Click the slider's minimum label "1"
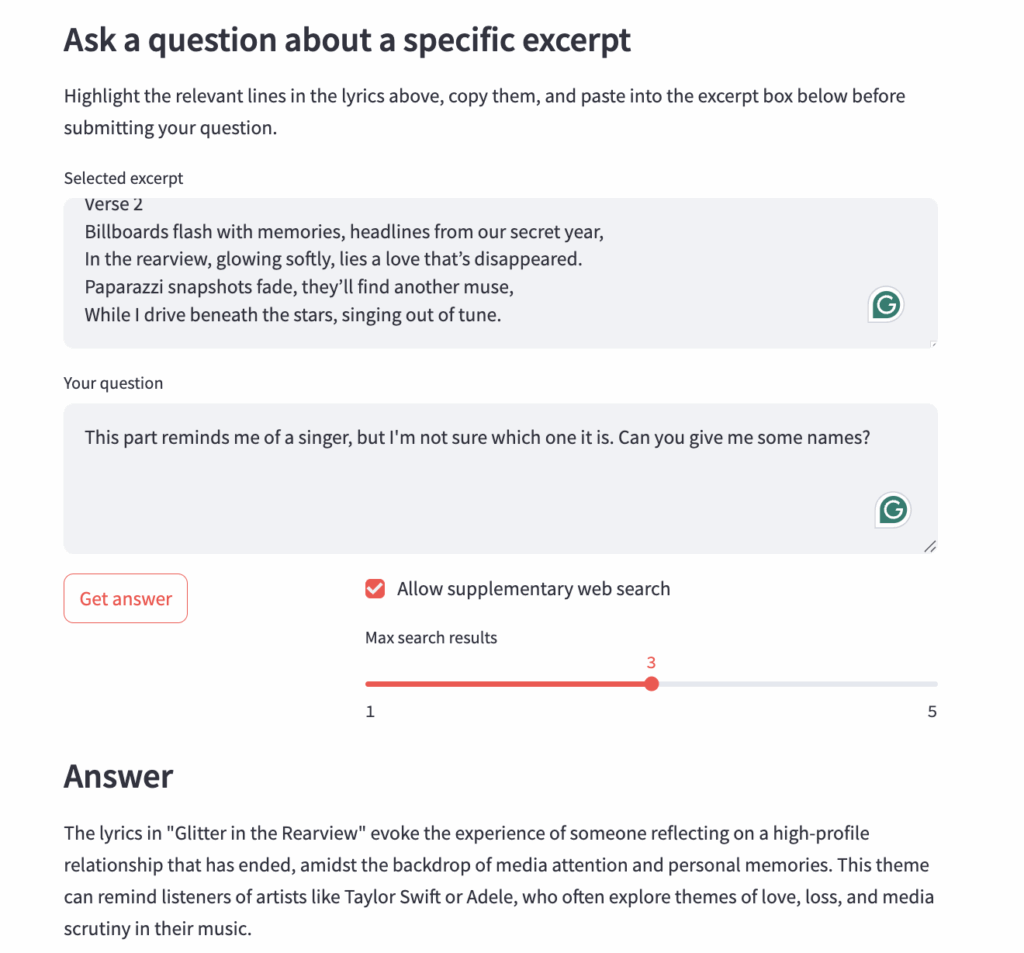The image size is (1024, 953). click(x=370, y=712)
